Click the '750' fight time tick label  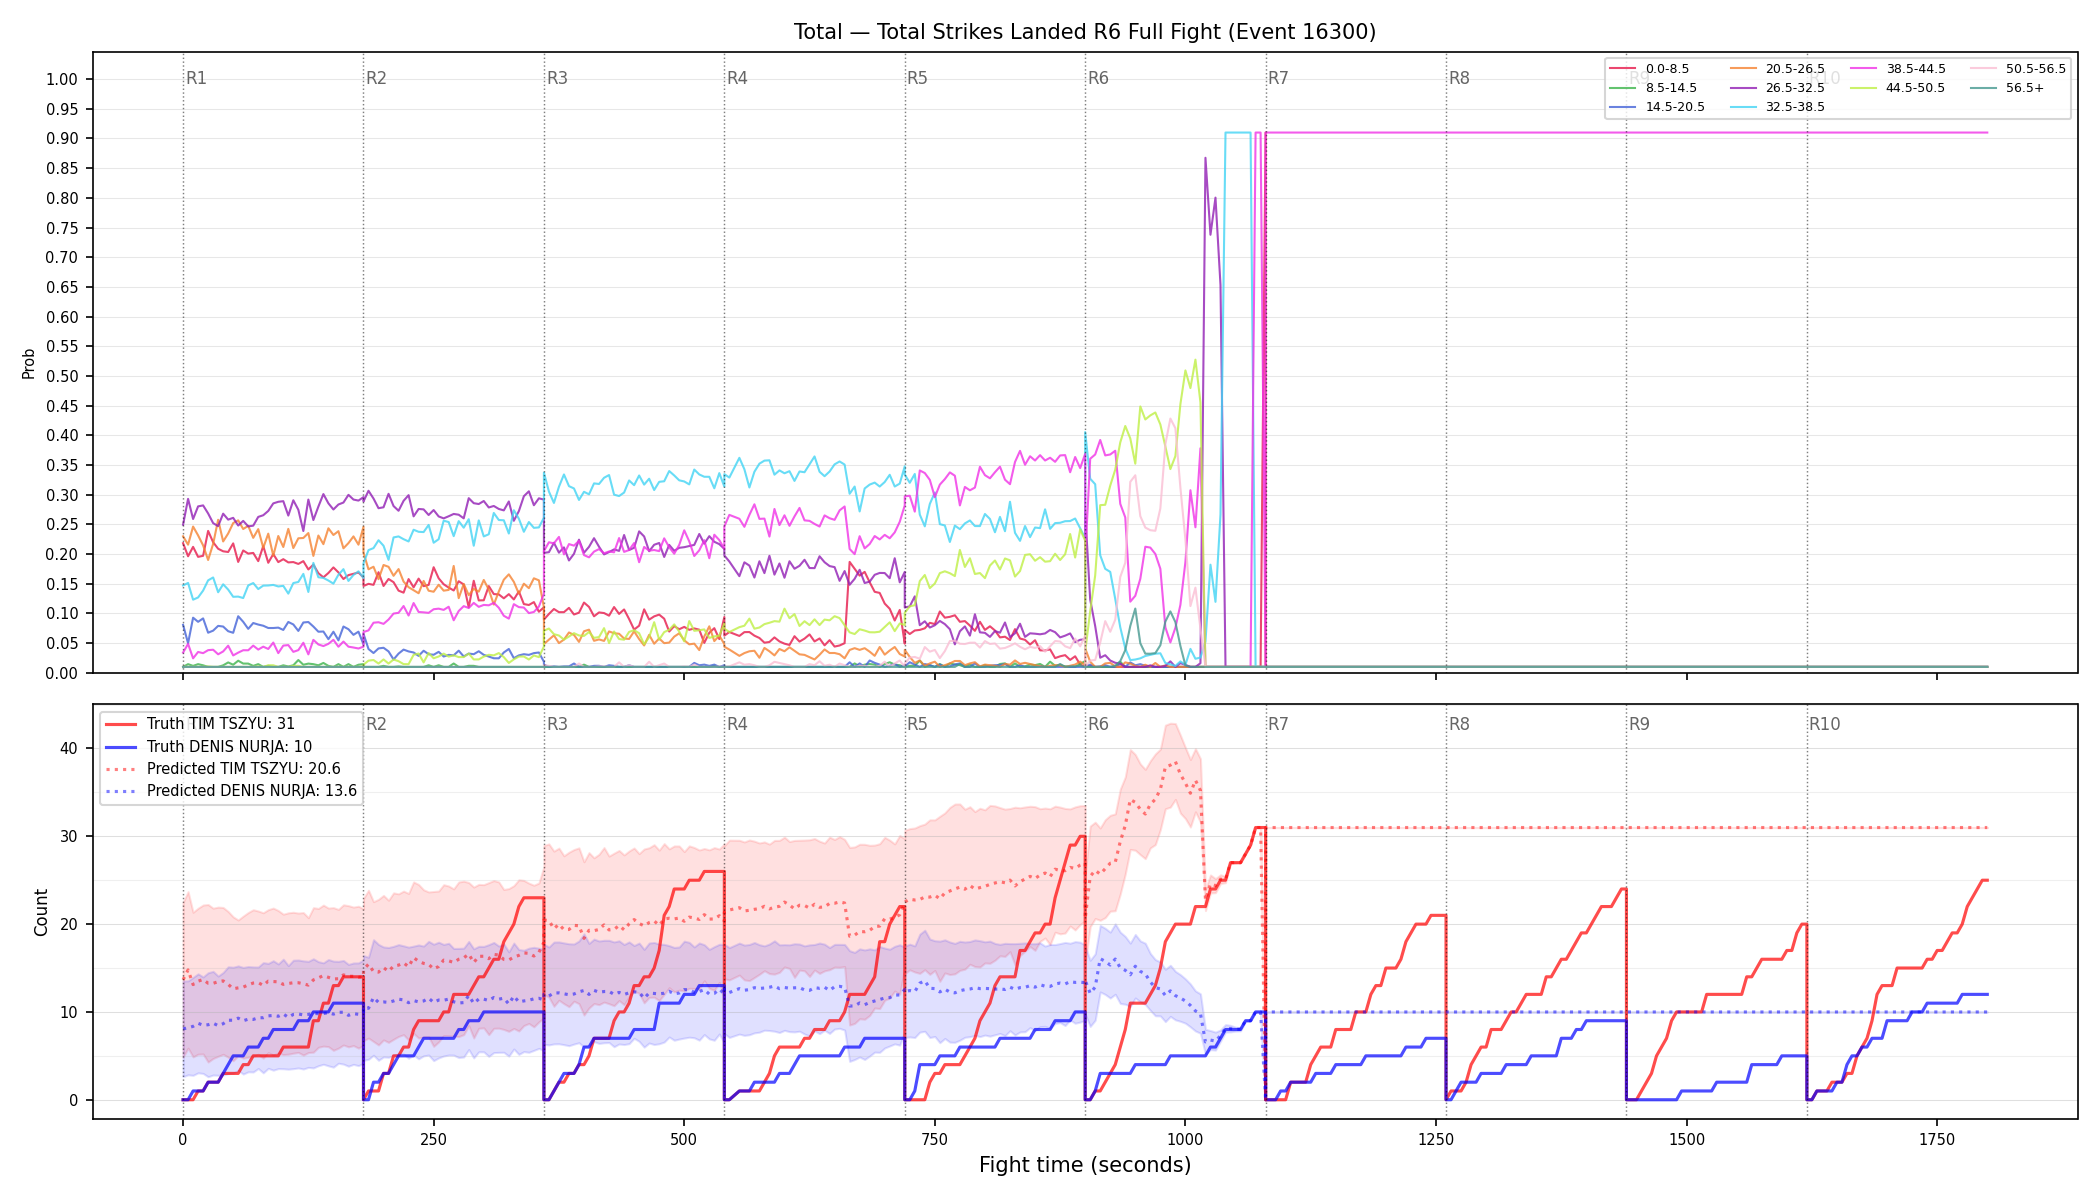(935, 1139)
